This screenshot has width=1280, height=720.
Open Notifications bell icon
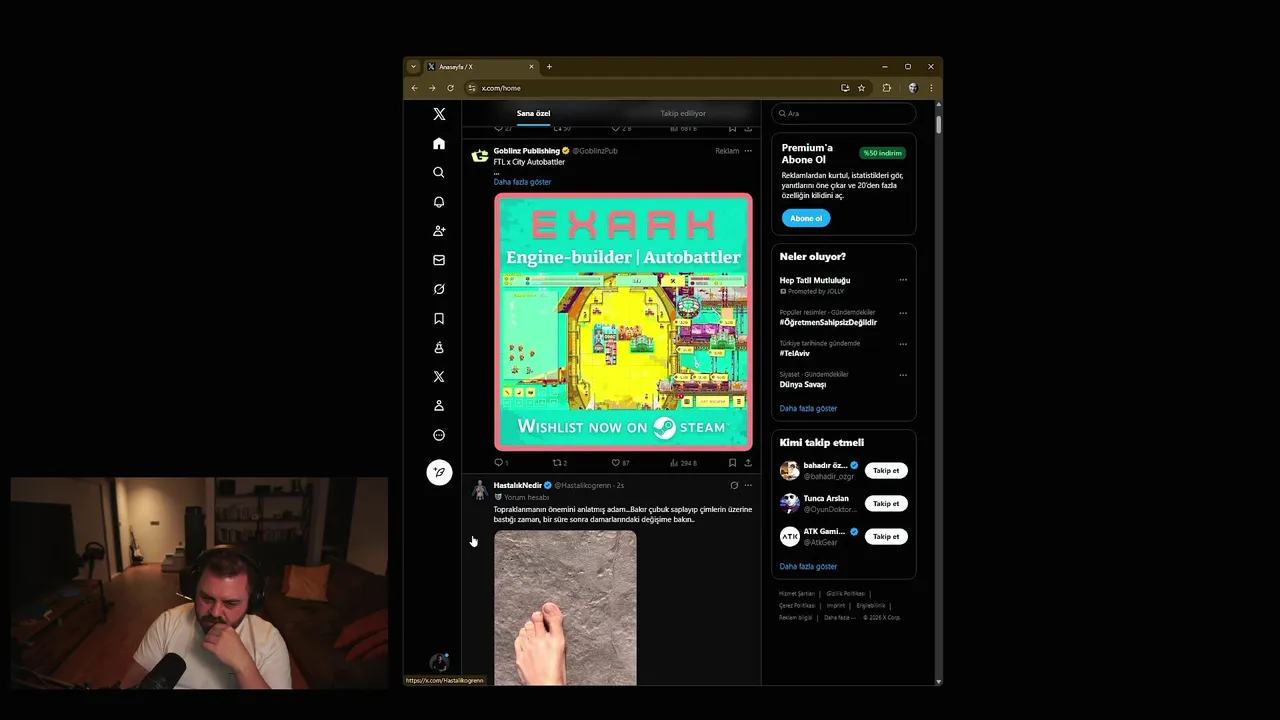[x=439, y=202]
